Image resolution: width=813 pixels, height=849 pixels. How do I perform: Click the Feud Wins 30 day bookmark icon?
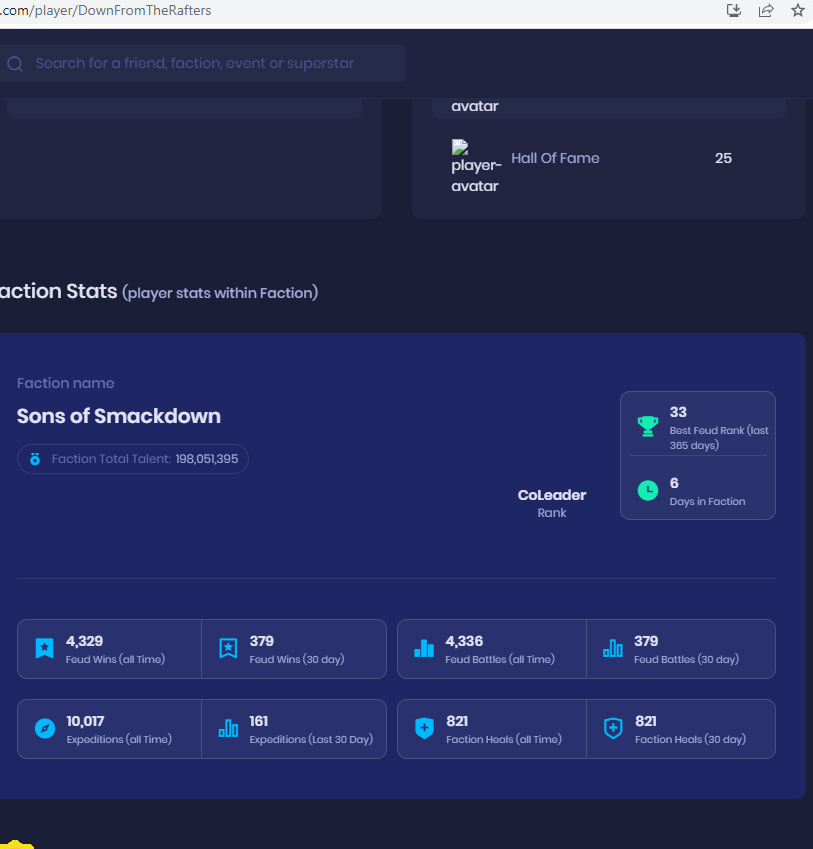pos(228,648)
